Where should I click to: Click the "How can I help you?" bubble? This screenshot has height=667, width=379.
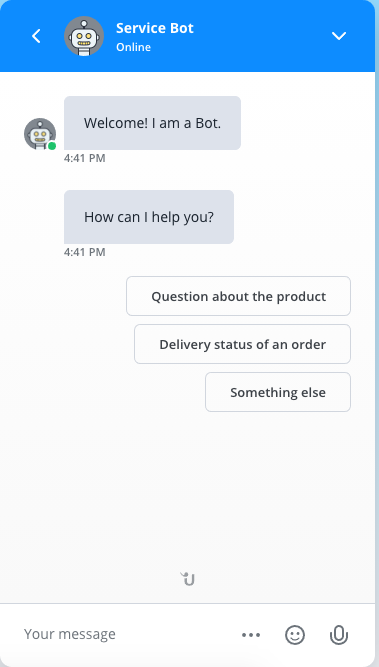pyautogui.click(x=149, y=217)
